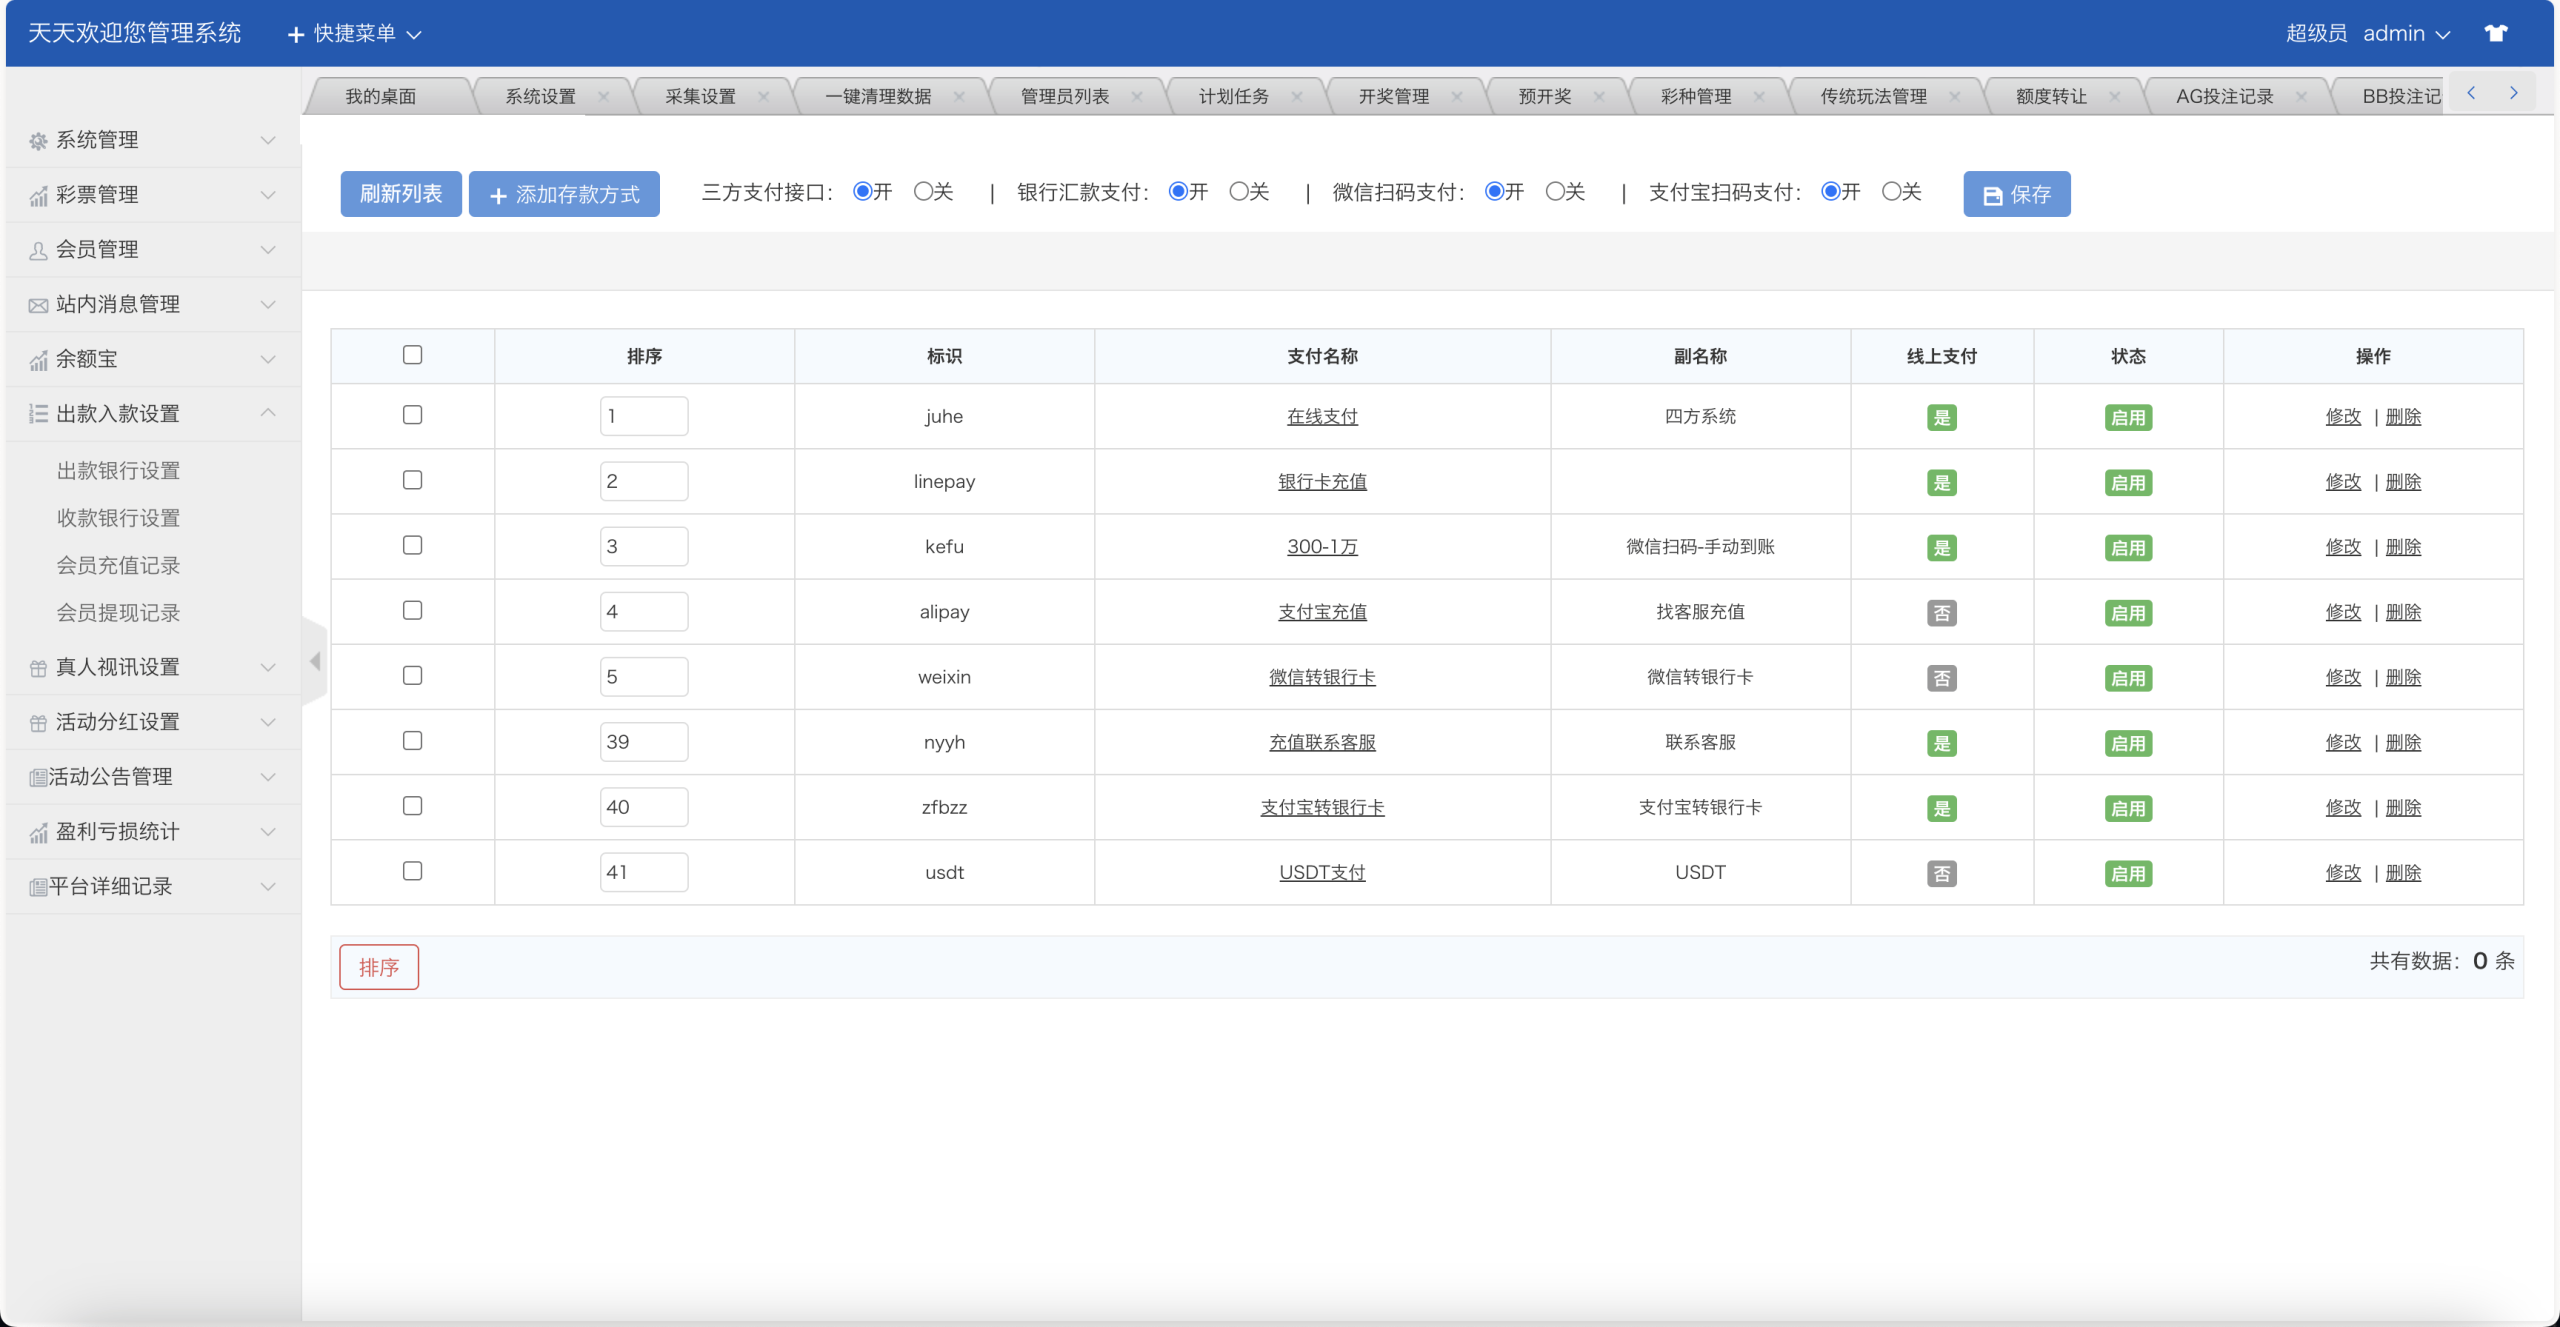The image size is (2560, 1327).
Task: Tick the checkbox for the alipay row
Action: tap(412, 610)
